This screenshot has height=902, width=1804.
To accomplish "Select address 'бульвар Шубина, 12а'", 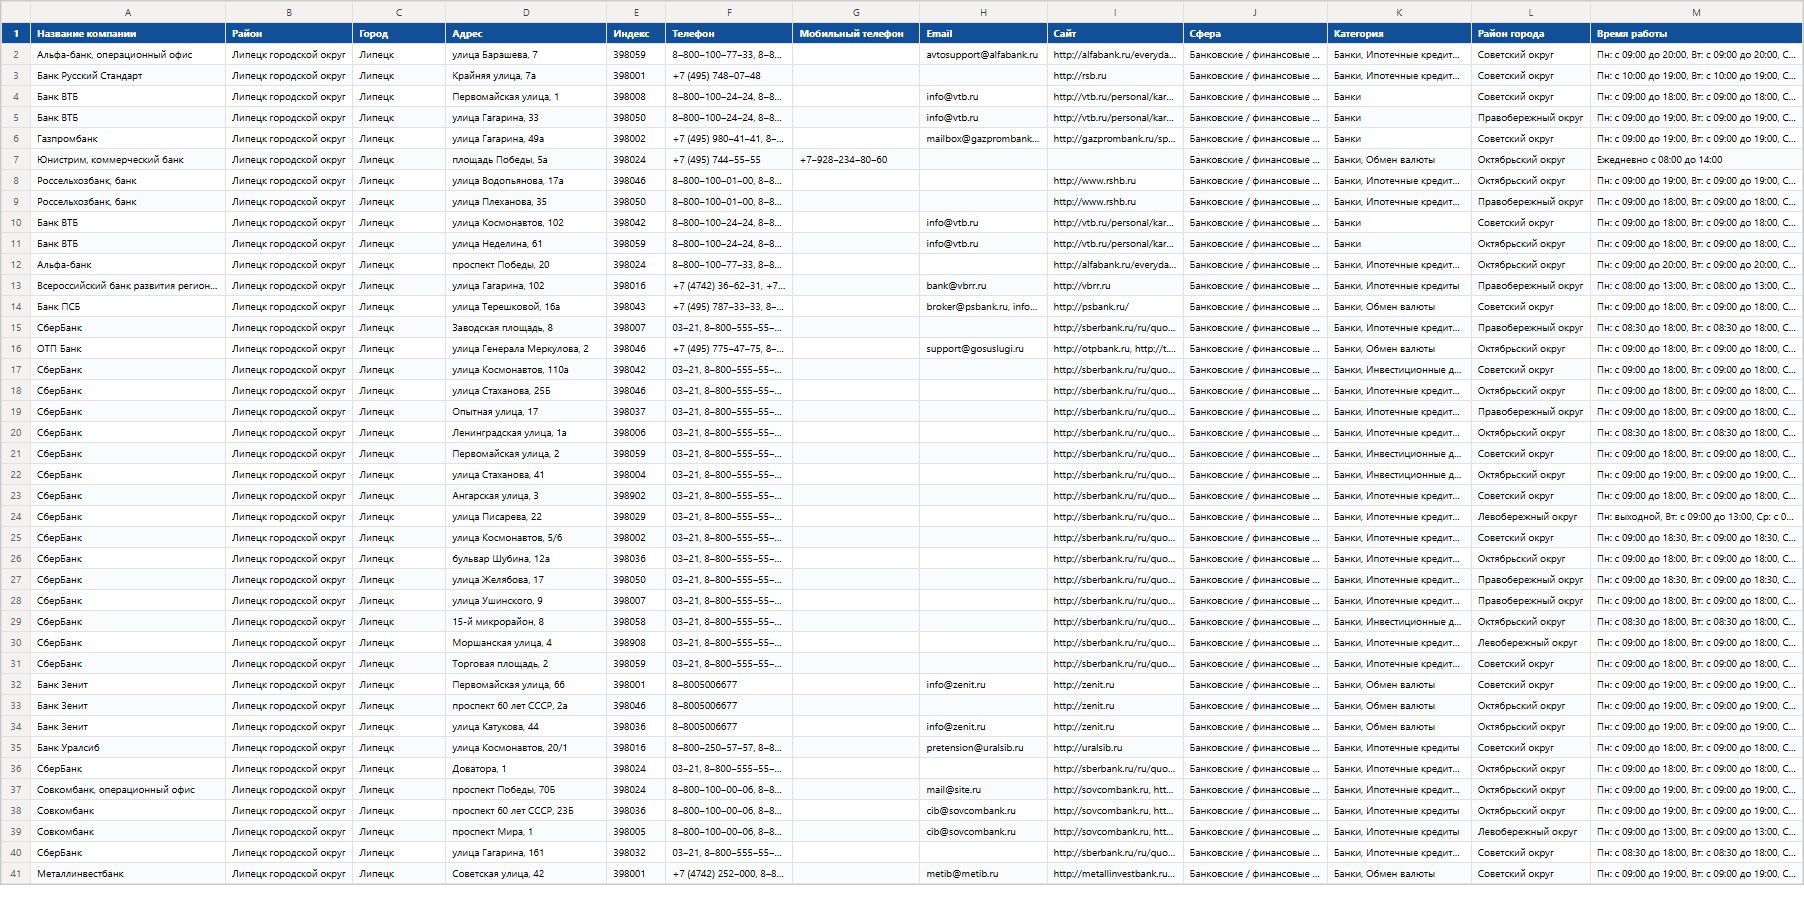I will 526,559.
